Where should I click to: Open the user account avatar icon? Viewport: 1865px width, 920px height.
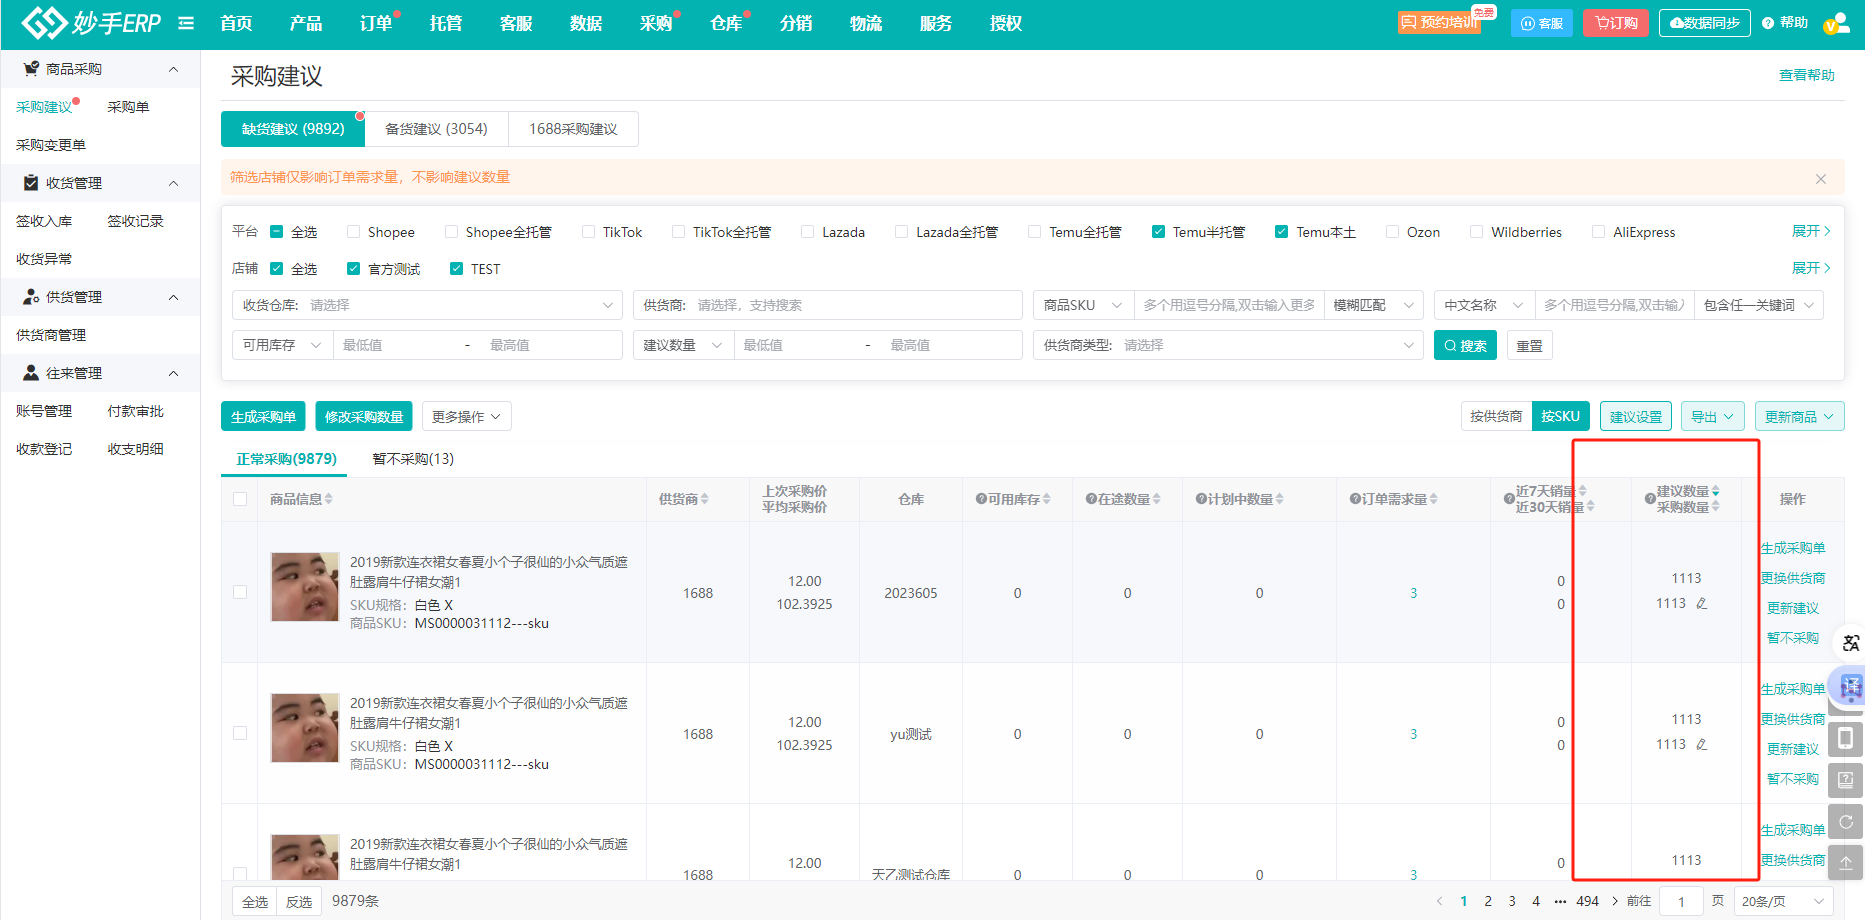pos(1836,23)
